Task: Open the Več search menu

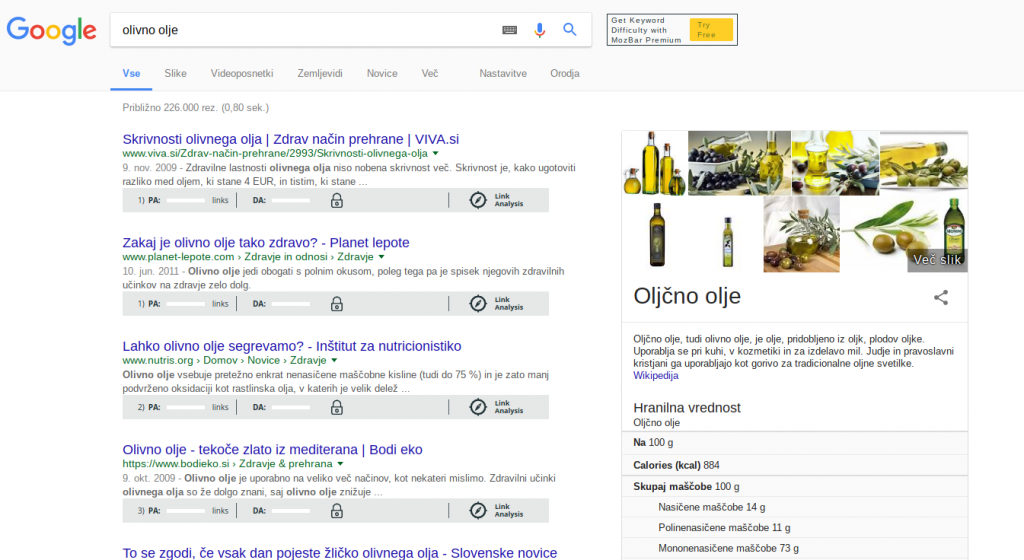Action: [430, 73]
